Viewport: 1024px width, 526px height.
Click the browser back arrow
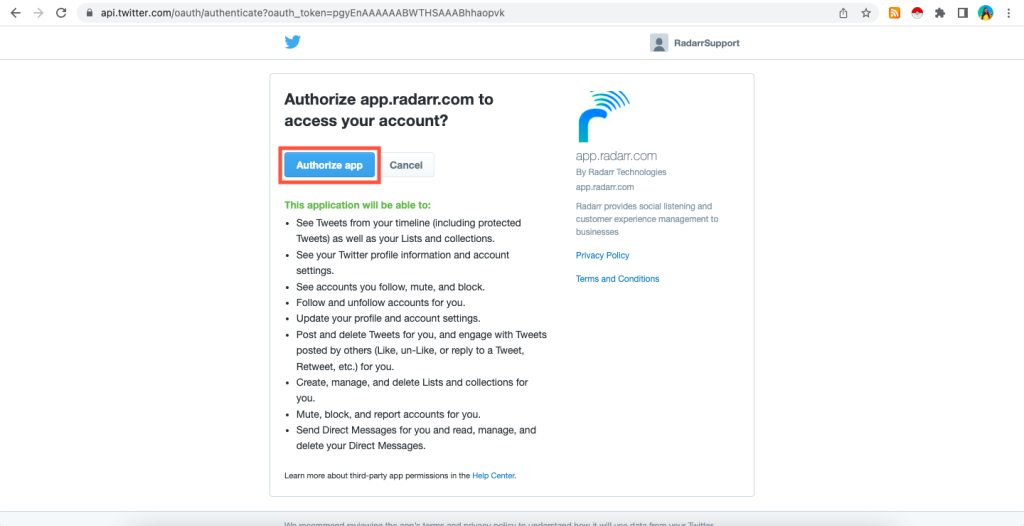coord(15,13)
